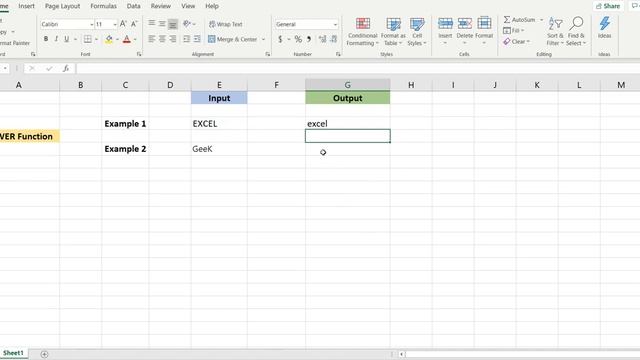Open the Insert tab
The height and width of the screenshot is (360, 640).
click(x=27, y=6)
